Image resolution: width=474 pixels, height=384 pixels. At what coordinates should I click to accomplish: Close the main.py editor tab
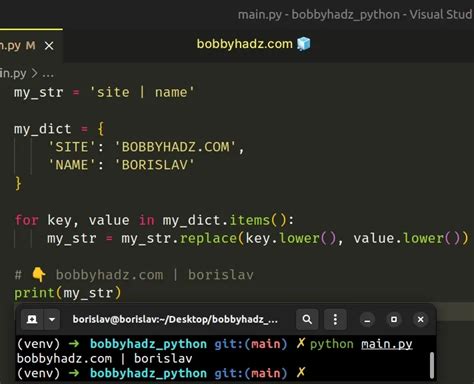(x=49, y=46)
